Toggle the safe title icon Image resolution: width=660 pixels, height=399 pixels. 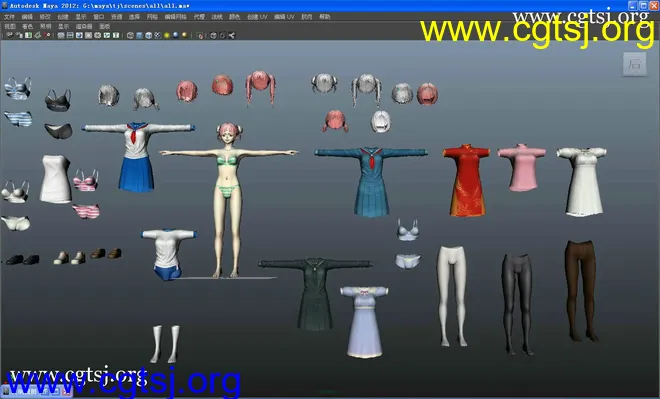pyautogui.click(x=116, y=35)
